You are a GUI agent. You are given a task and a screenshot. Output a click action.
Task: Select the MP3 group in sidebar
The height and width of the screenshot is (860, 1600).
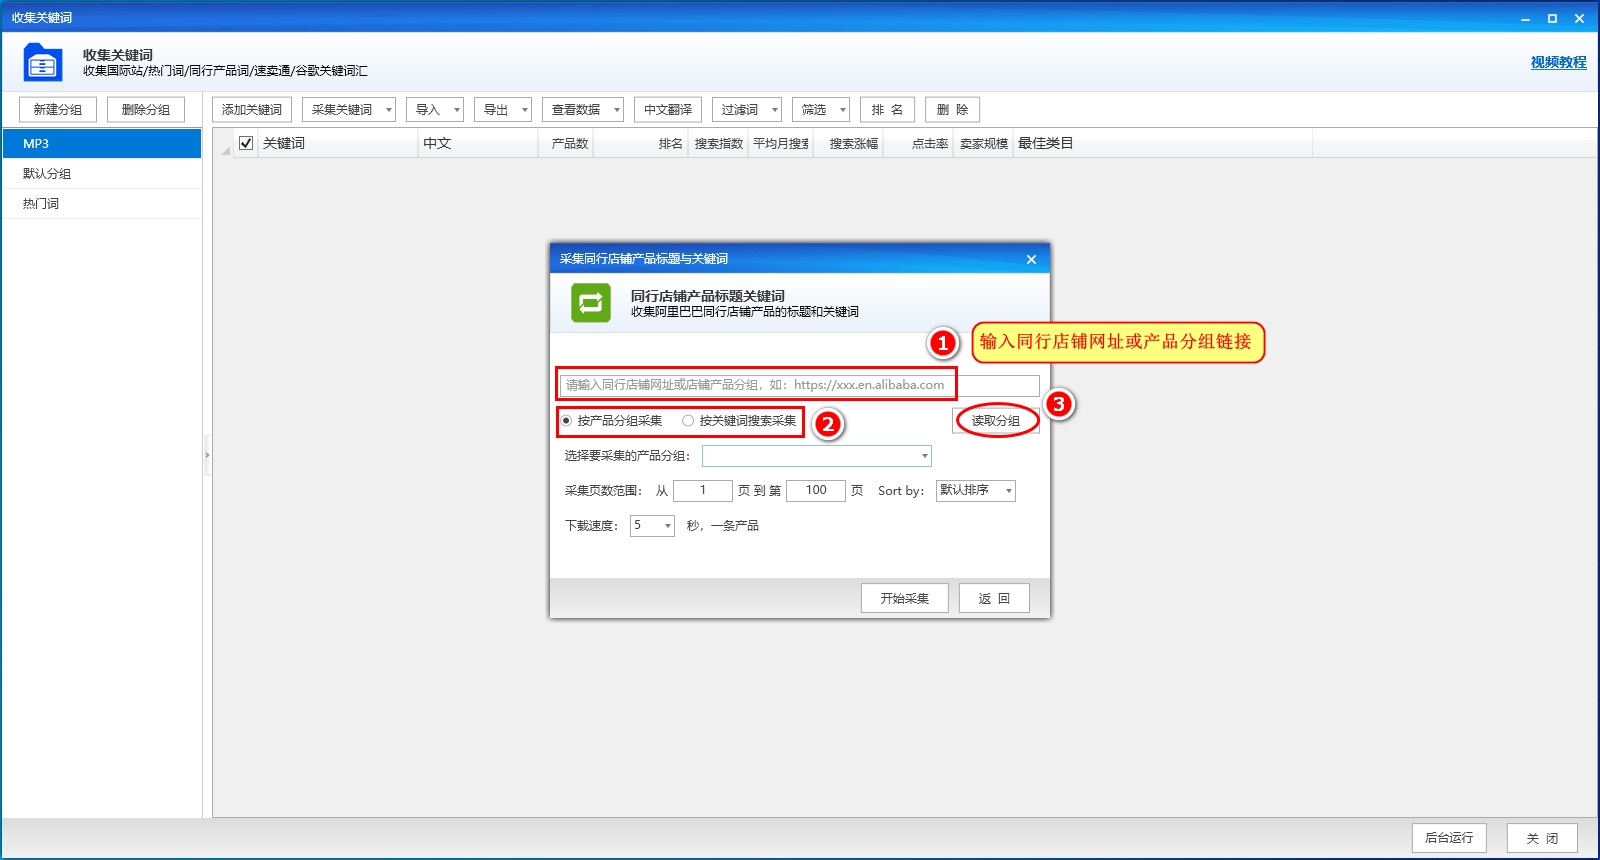click(102, 143)
